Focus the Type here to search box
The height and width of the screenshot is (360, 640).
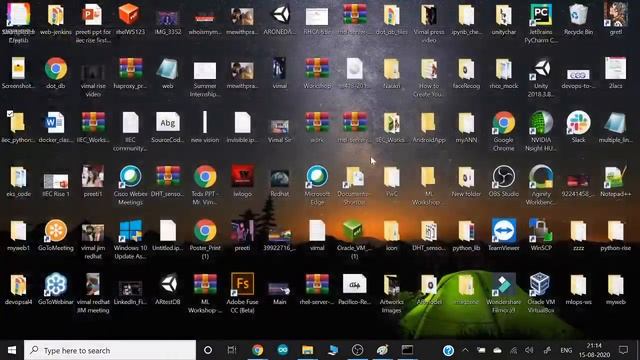tap(110, 350)
